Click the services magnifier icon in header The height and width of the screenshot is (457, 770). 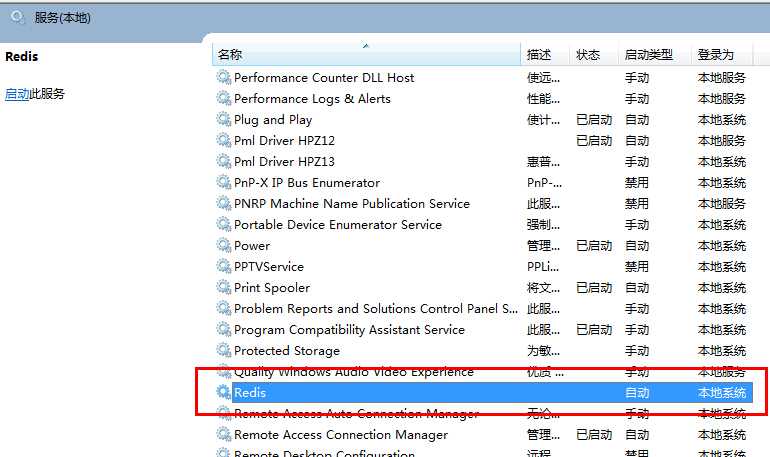point(18,18)
